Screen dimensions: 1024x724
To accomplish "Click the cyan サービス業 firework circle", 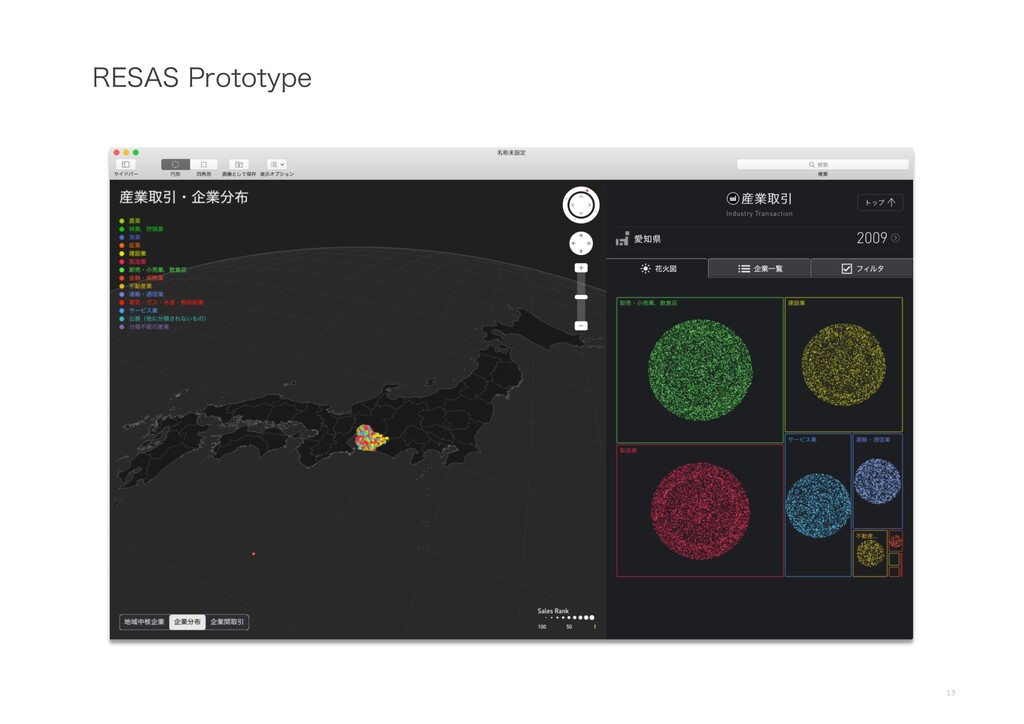I will pyautogui.click(x=818, y=505).
